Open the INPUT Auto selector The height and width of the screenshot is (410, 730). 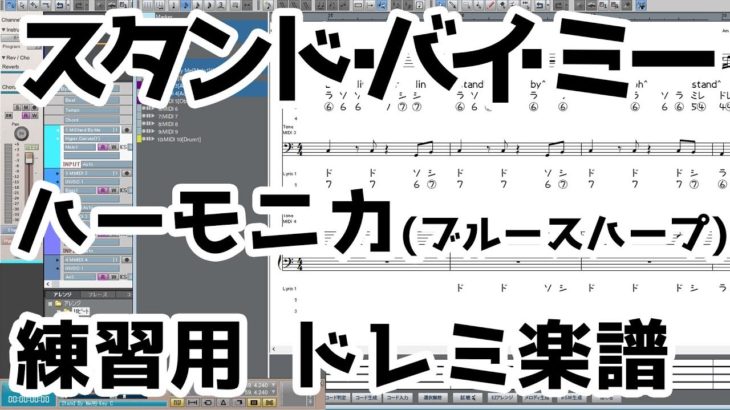coord(100,164)
